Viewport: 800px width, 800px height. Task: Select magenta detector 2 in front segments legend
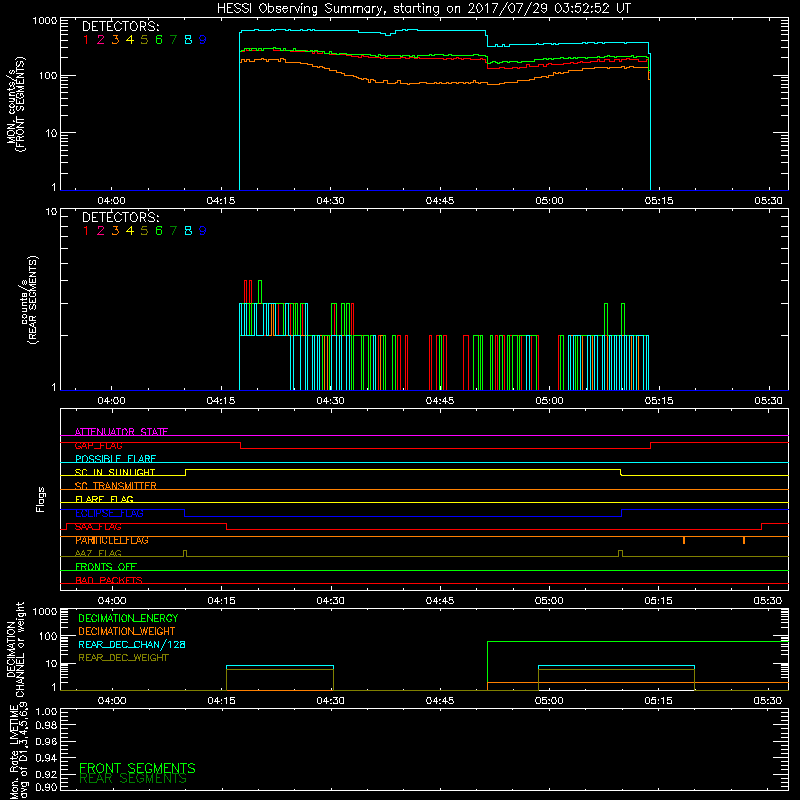coord(101,40)
